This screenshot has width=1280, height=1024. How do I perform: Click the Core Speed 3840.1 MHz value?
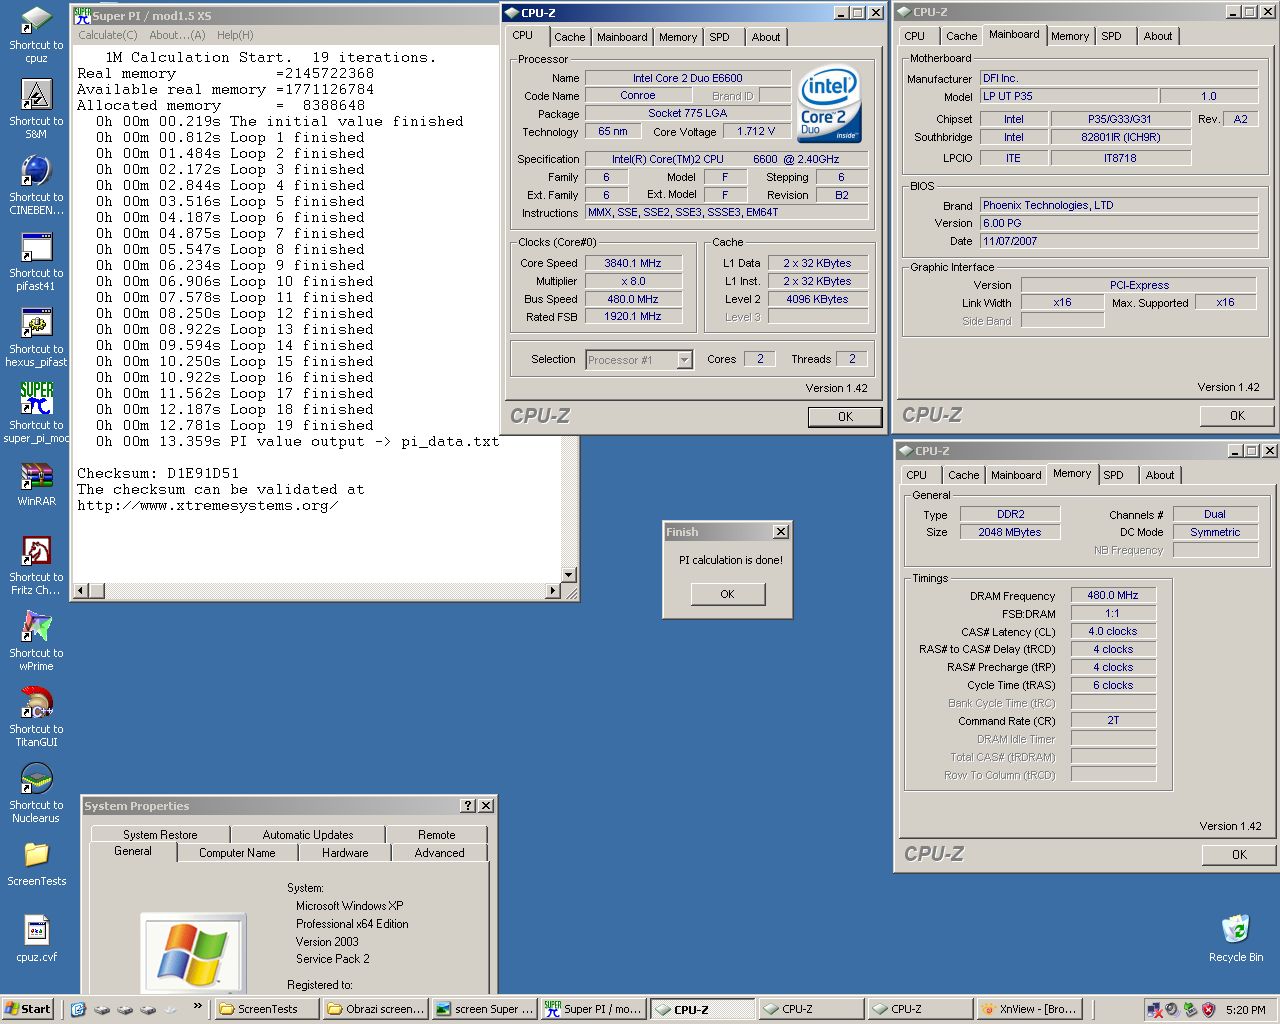tap(633, 263)
